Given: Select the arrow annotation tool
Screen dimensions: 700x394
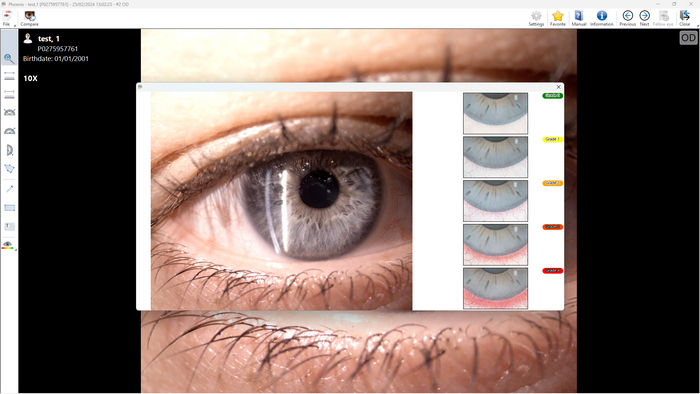Looking at the screenshot, I should [9, 189].
